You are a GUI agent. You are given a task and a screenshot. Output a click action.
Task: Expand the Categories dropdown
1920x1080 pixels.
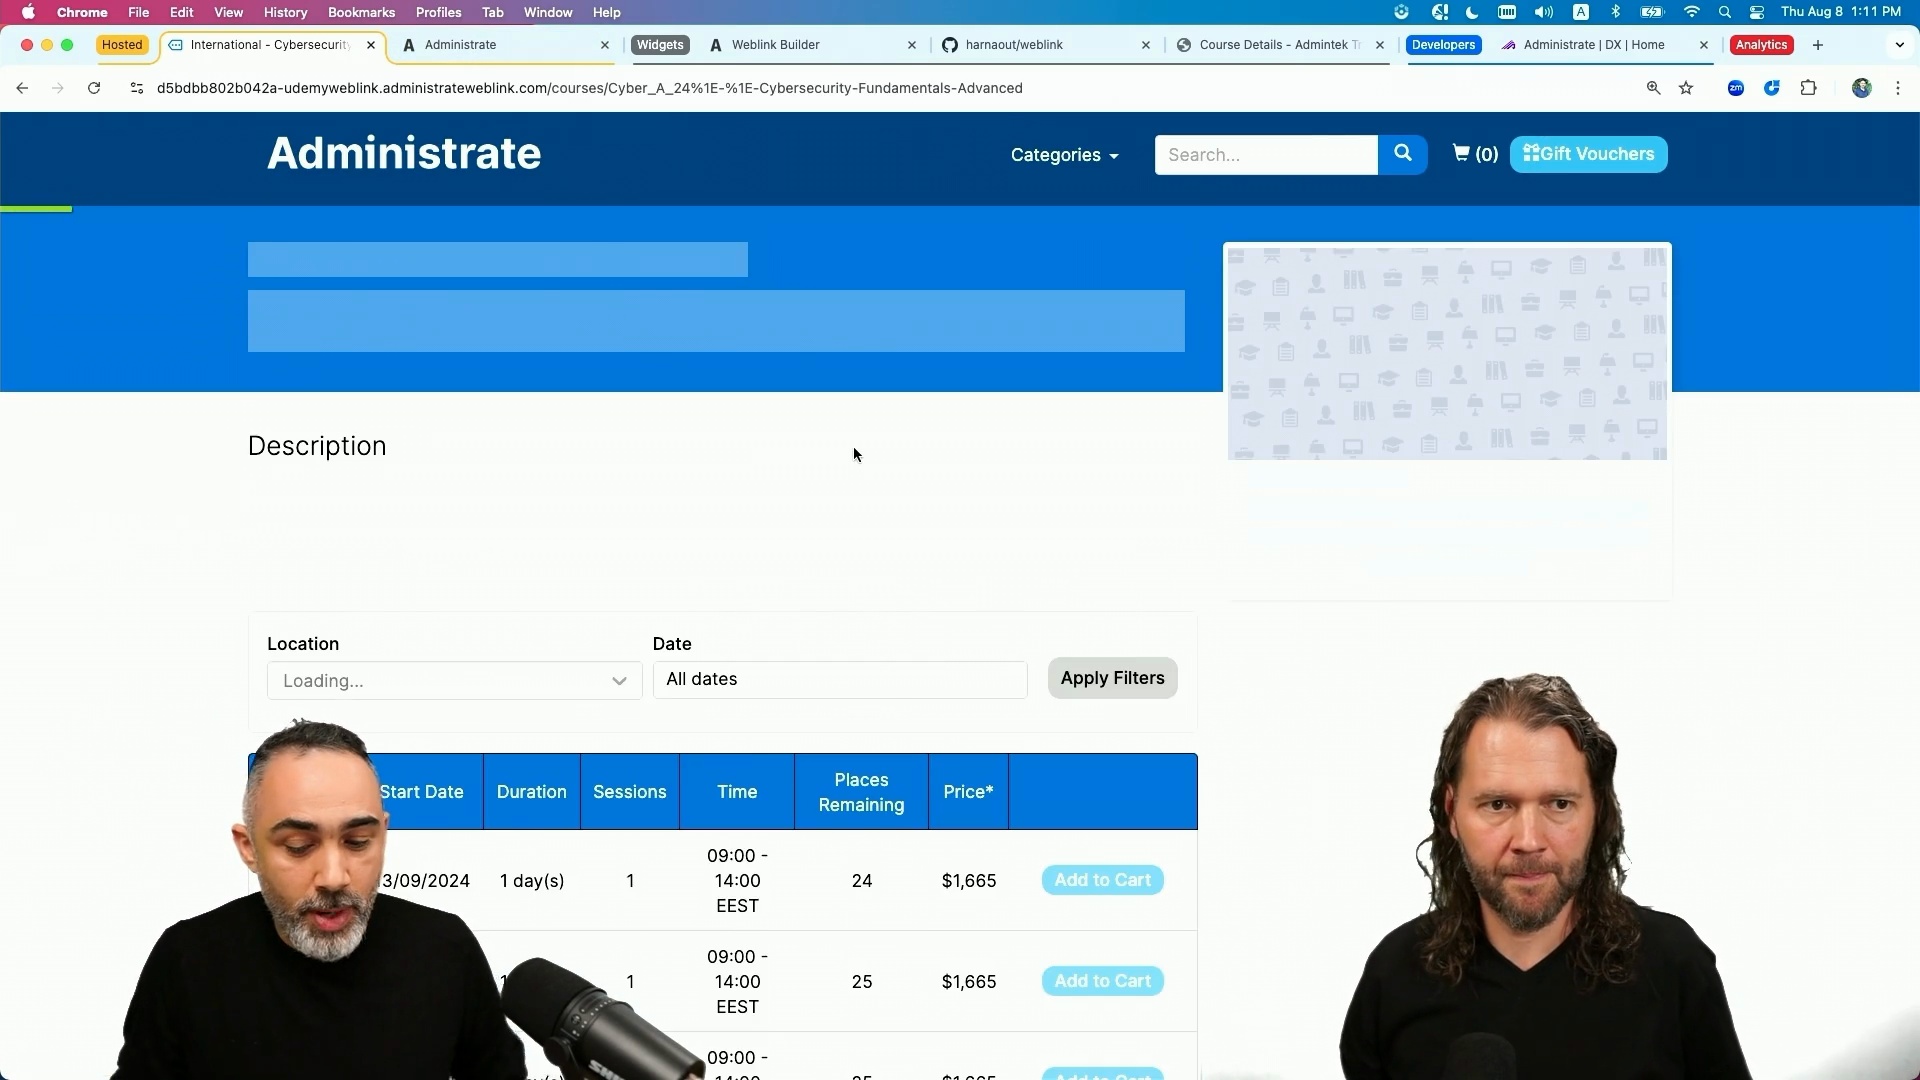tap(1064, 155)
